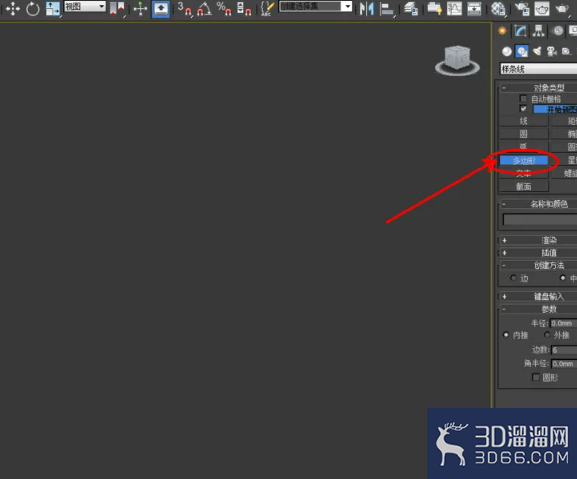
Task: Open the named selection sets dropdown
Action: click(x=315, y=6)
